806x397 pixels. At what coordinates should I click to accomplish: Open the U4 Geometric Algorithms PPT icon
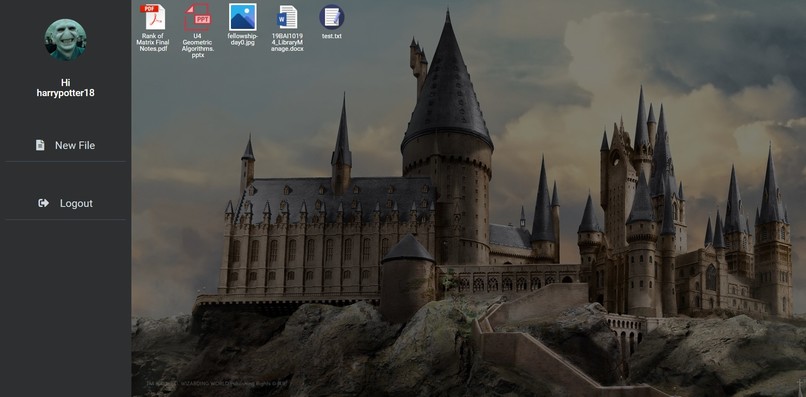pyautogui.click(x=197, y=17)
